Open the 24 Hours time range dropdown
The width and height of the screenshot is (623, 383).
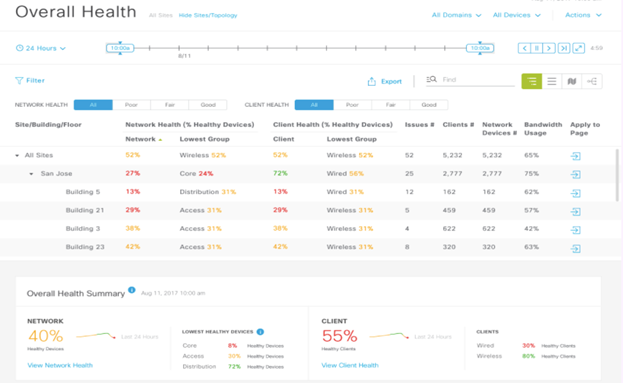pos(41,48)
